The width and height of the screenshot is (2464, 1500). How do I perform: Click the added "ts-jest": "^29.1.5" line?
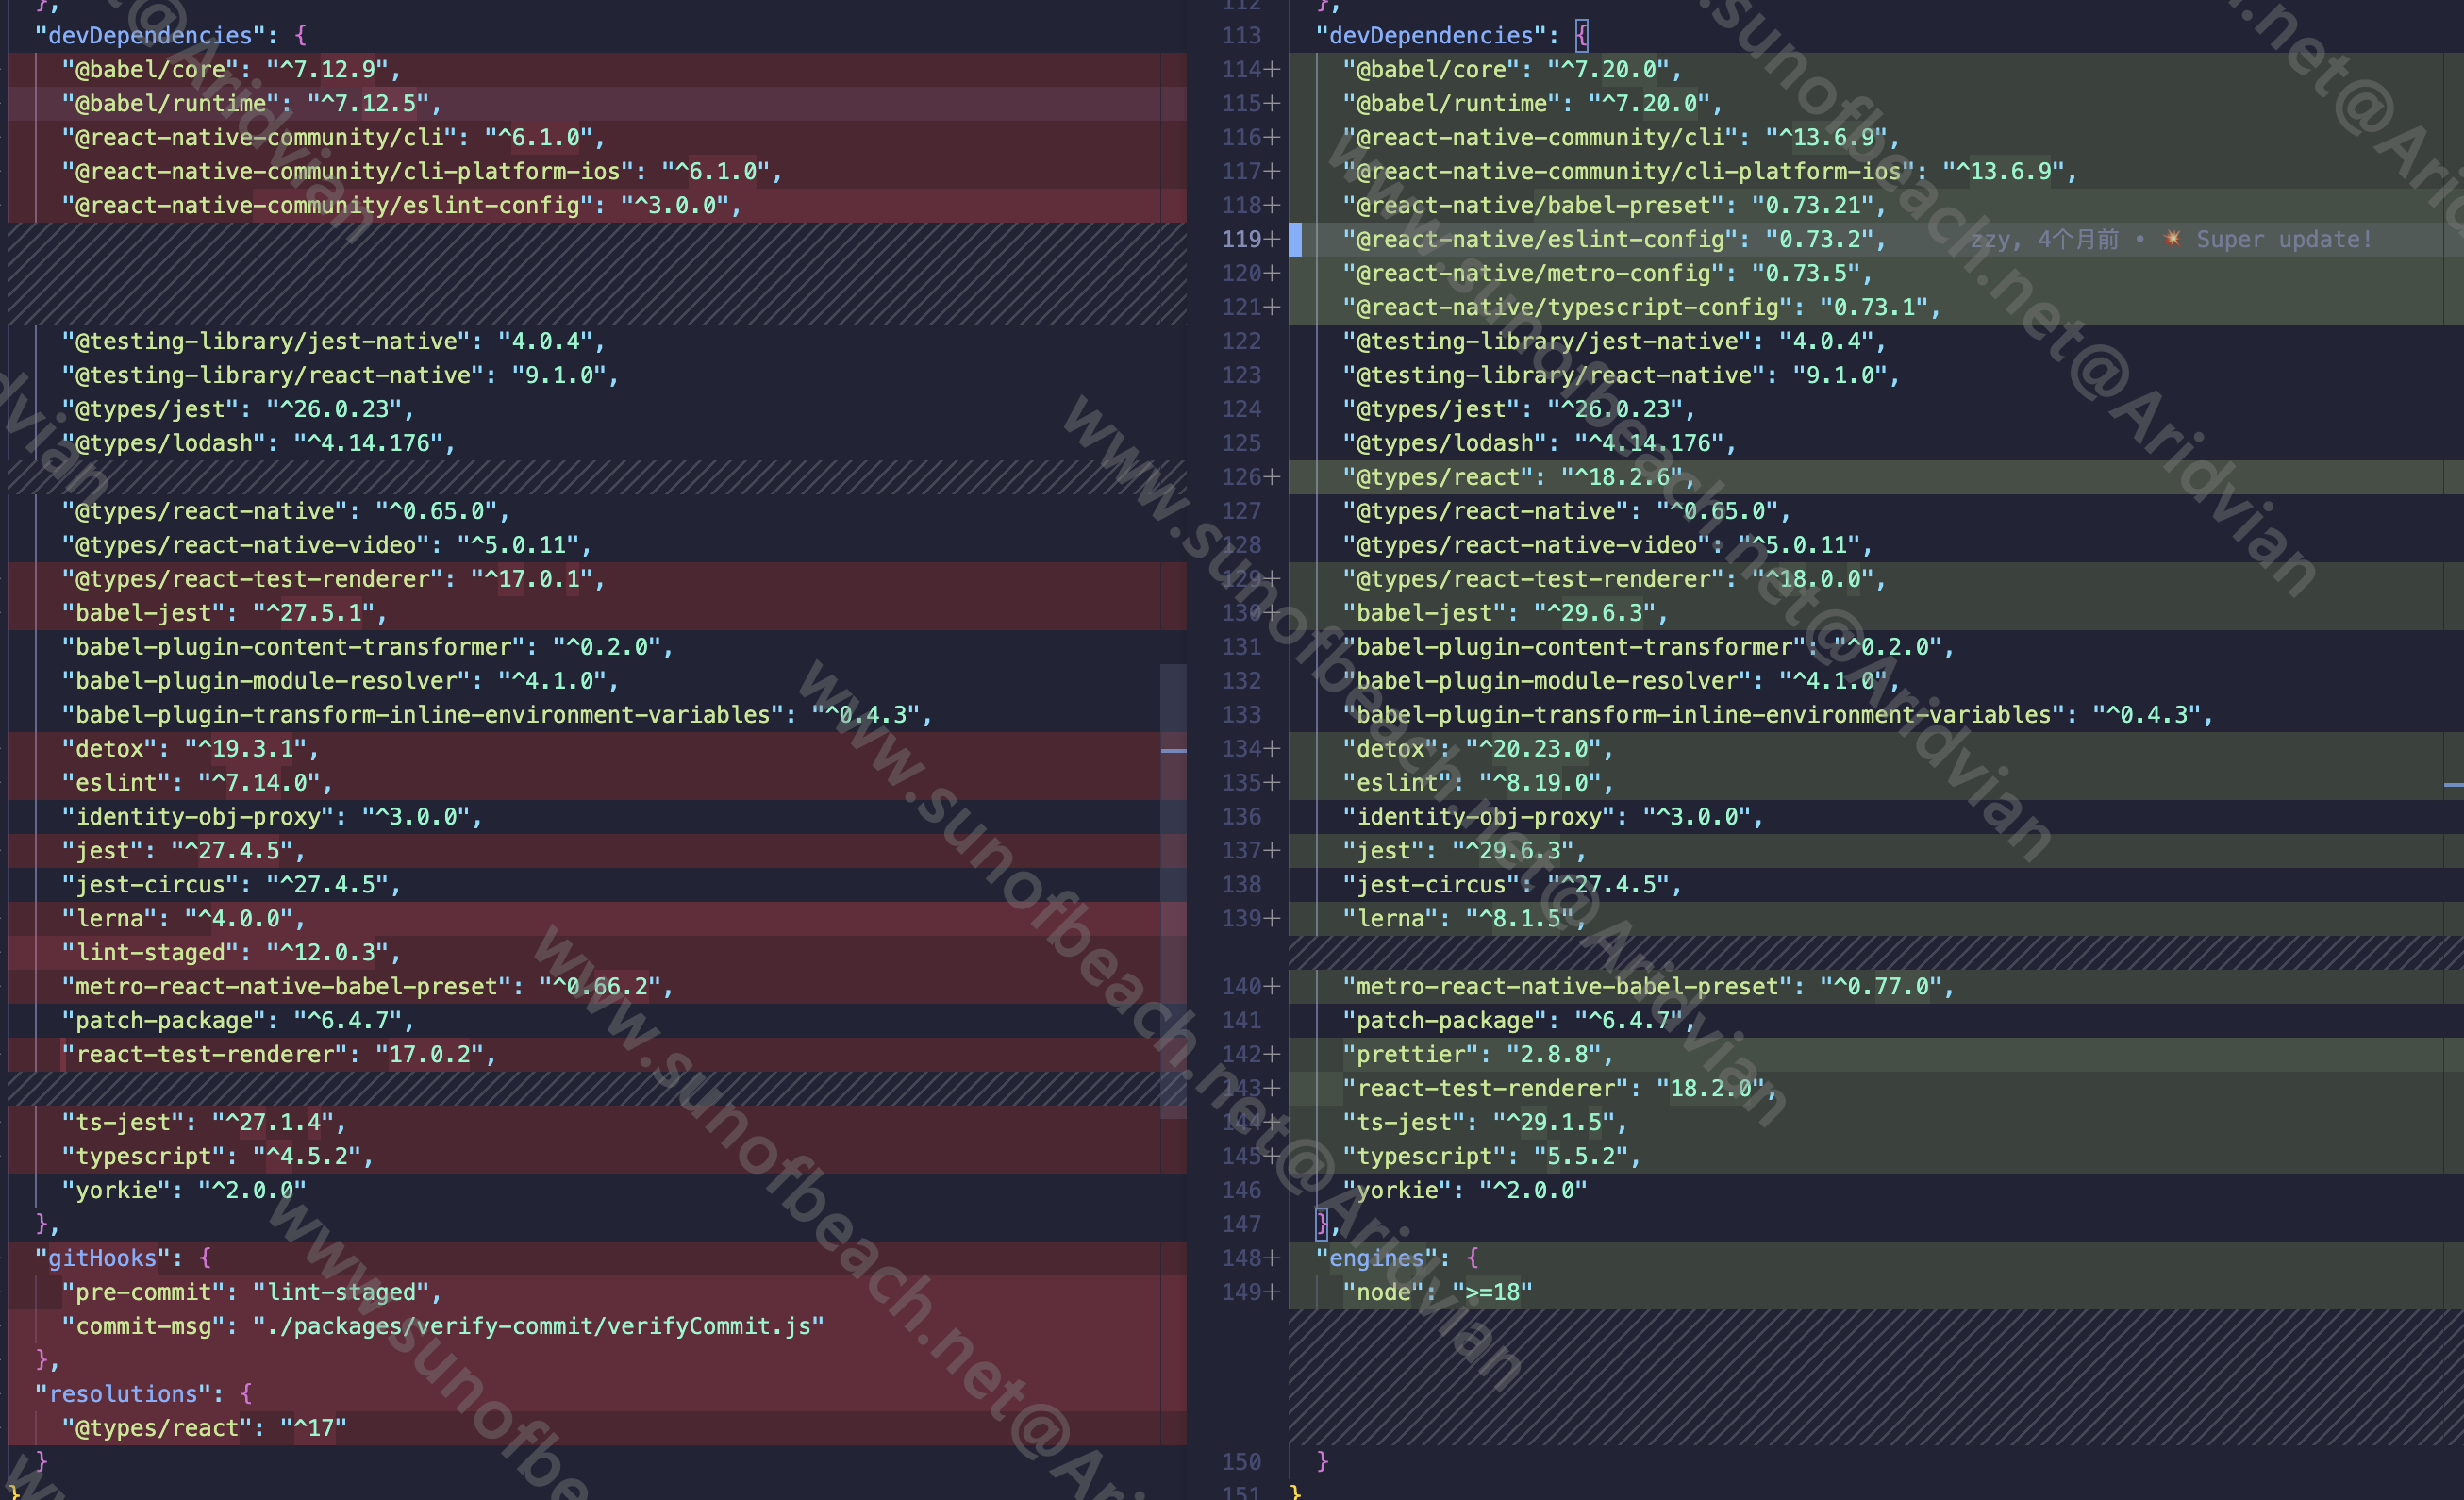tap(1876, 1123)
